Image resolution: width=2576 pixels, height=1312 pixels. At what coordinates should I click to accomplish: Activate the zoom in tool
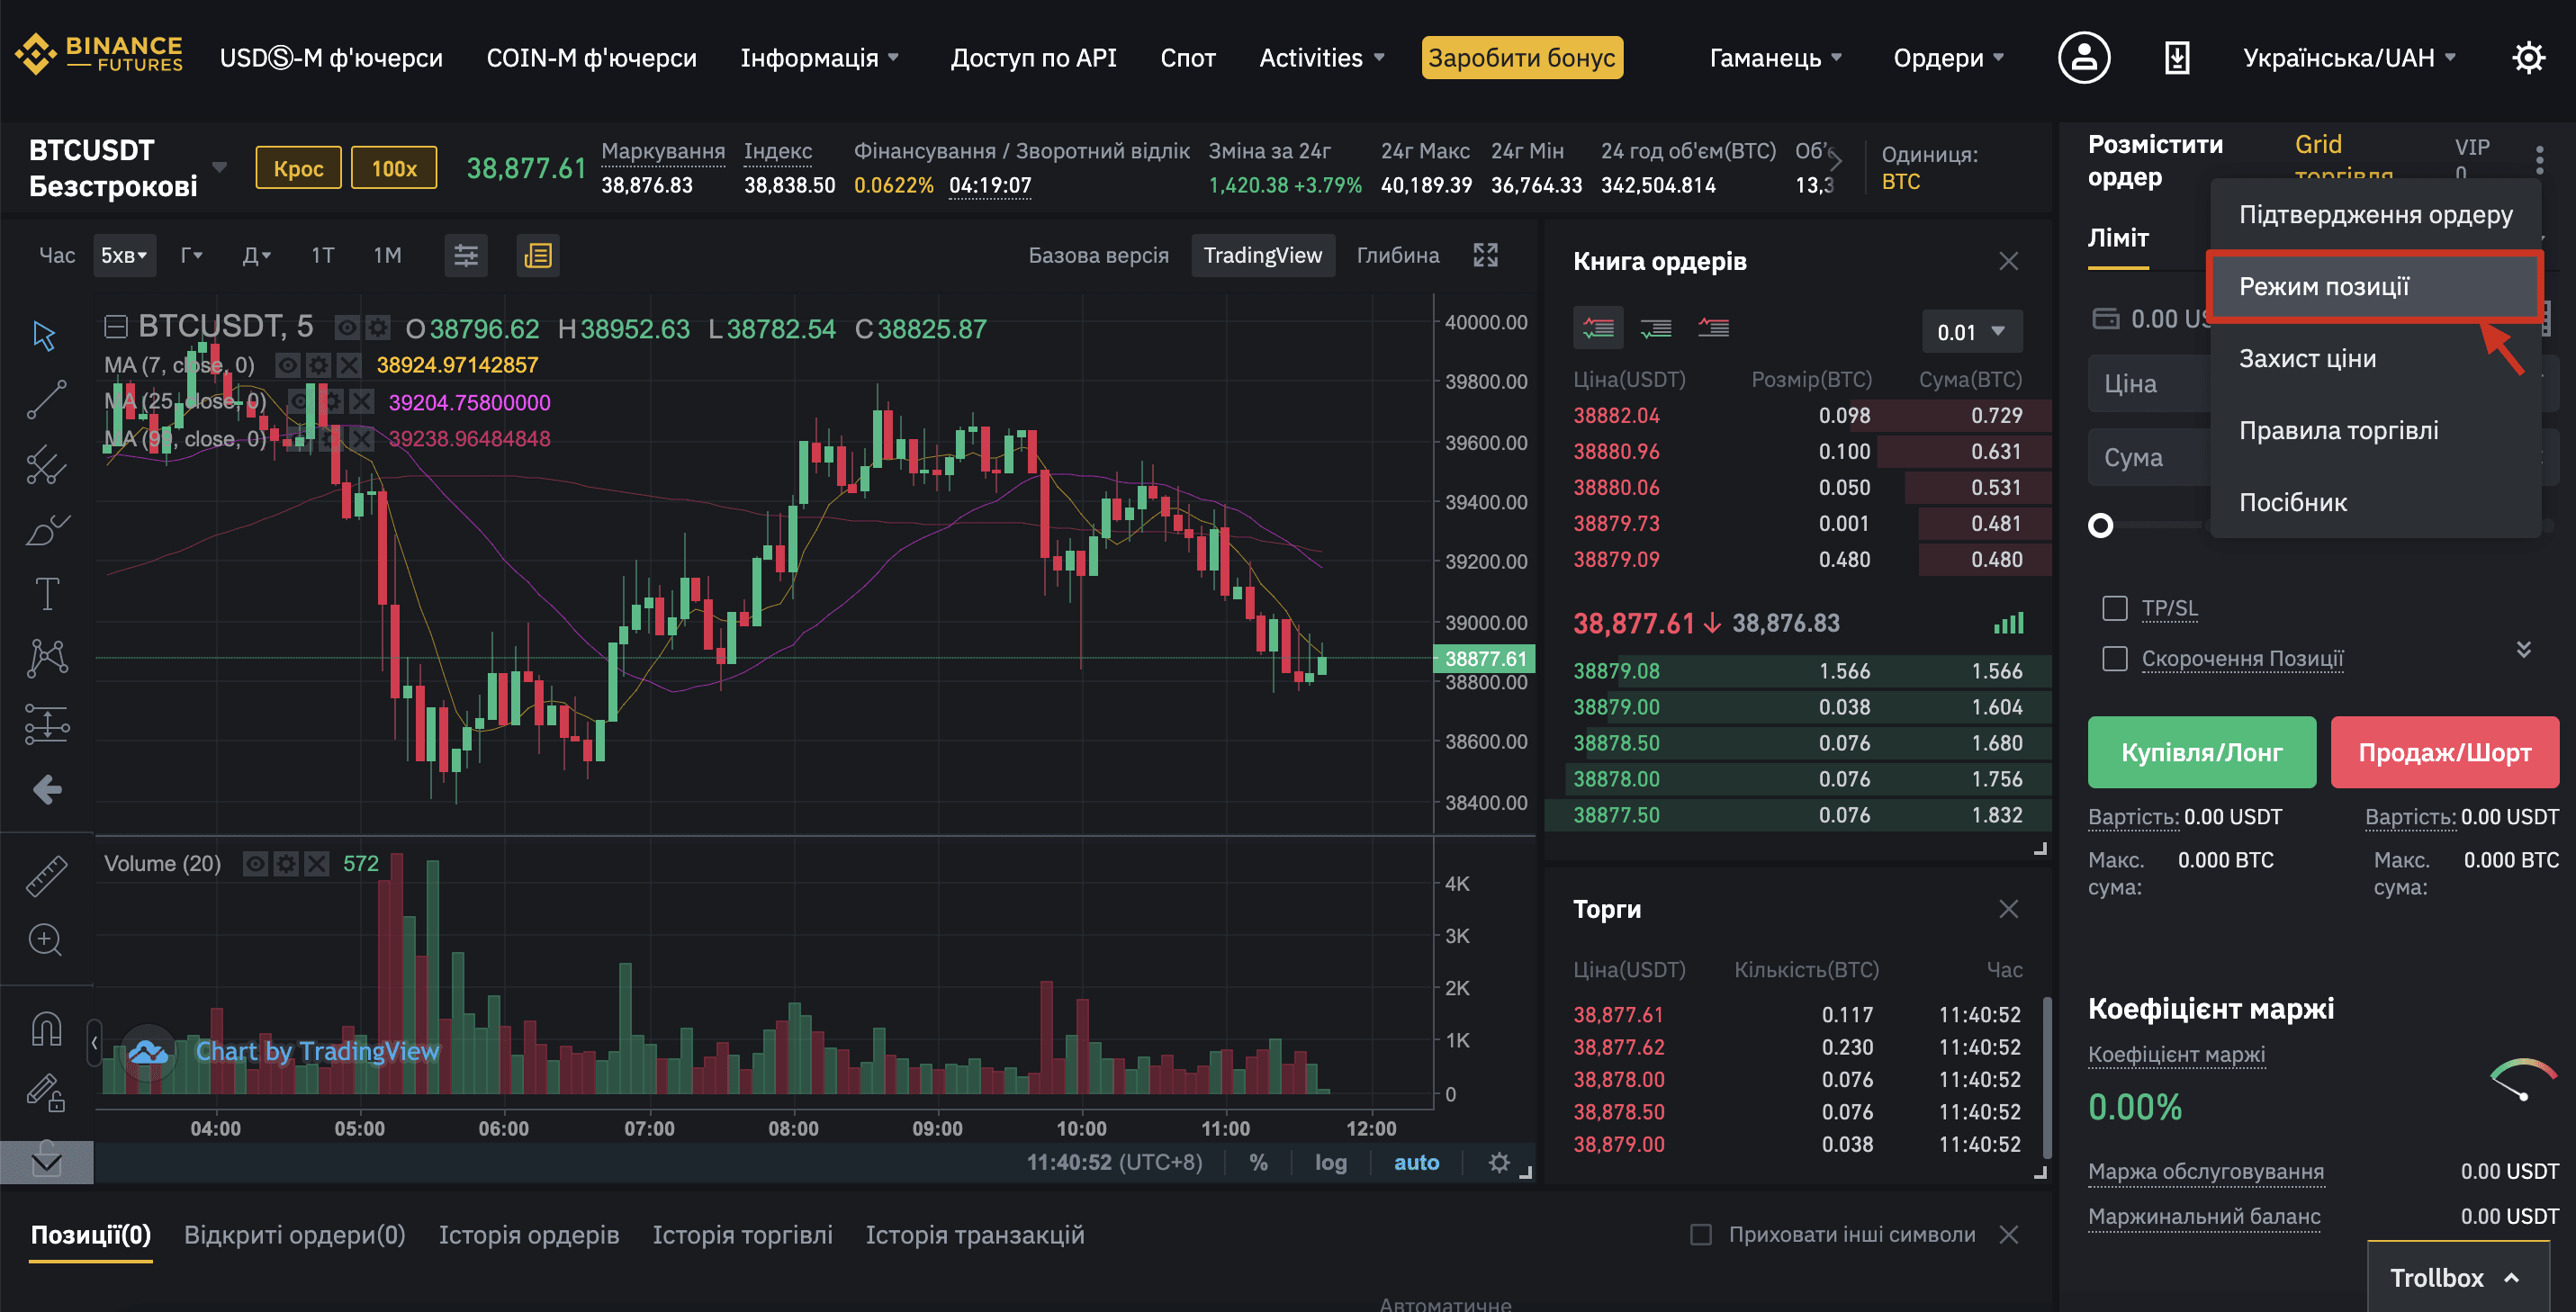tap(46, 940)
